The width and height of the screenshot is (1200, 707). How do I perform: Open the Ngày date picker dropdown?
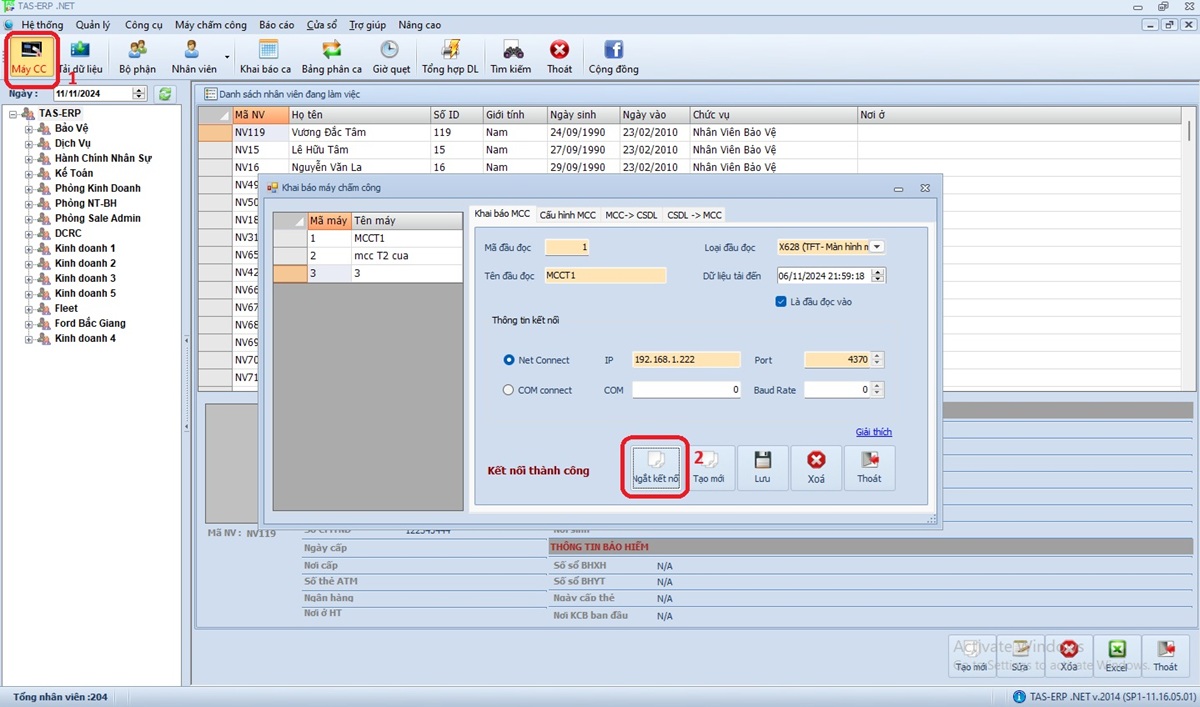pyautogui.click(x=139, y=94)
